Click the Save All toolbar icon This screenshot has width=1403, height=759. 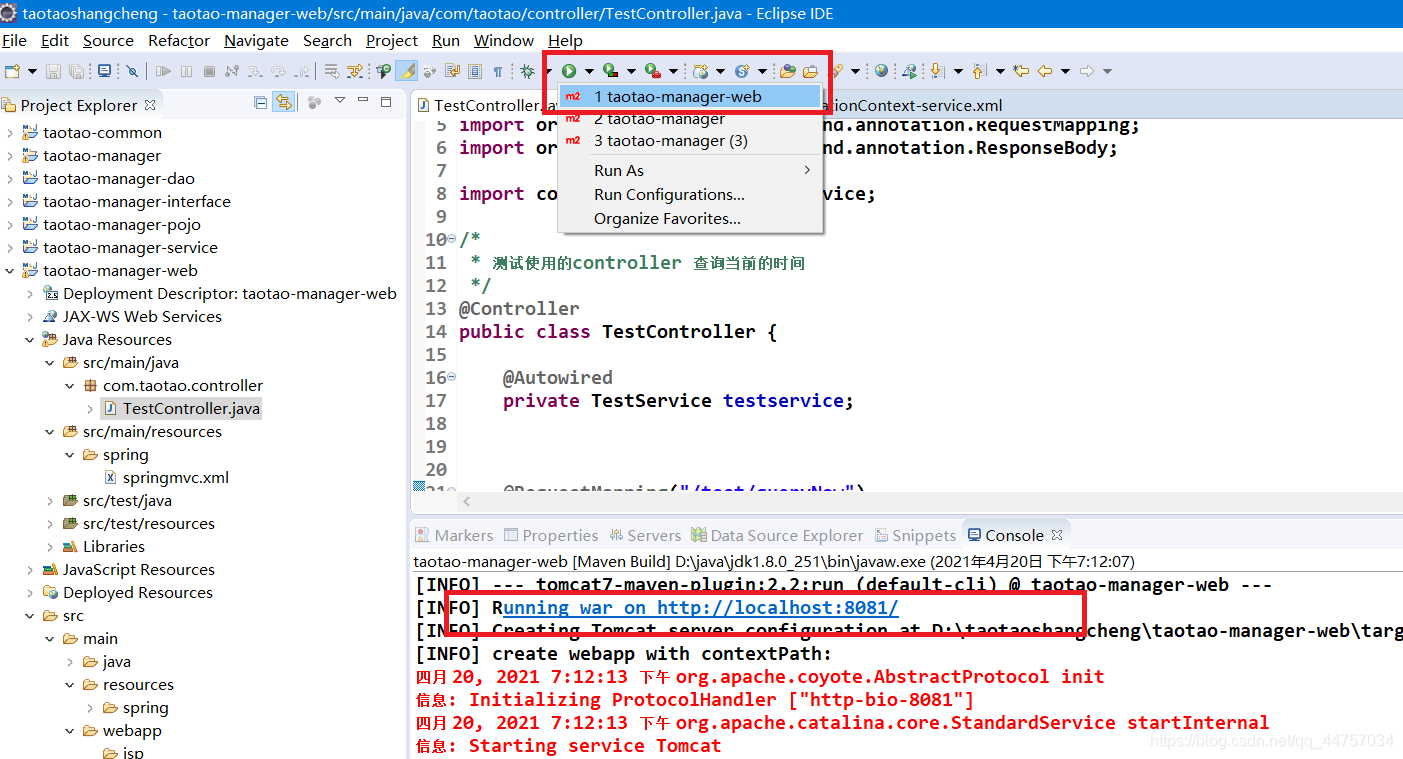click(x=76, y=71)
